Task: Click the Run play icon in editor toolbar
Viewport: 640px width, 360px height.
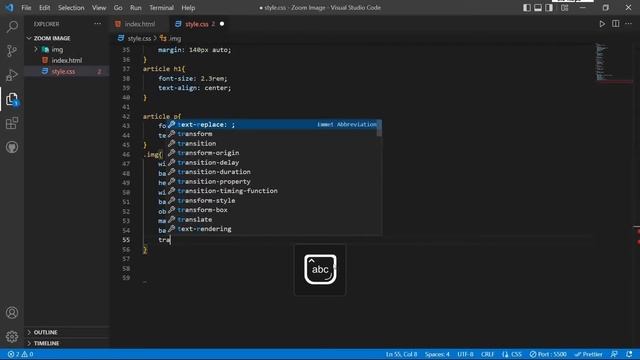Action: click(602, 24)
